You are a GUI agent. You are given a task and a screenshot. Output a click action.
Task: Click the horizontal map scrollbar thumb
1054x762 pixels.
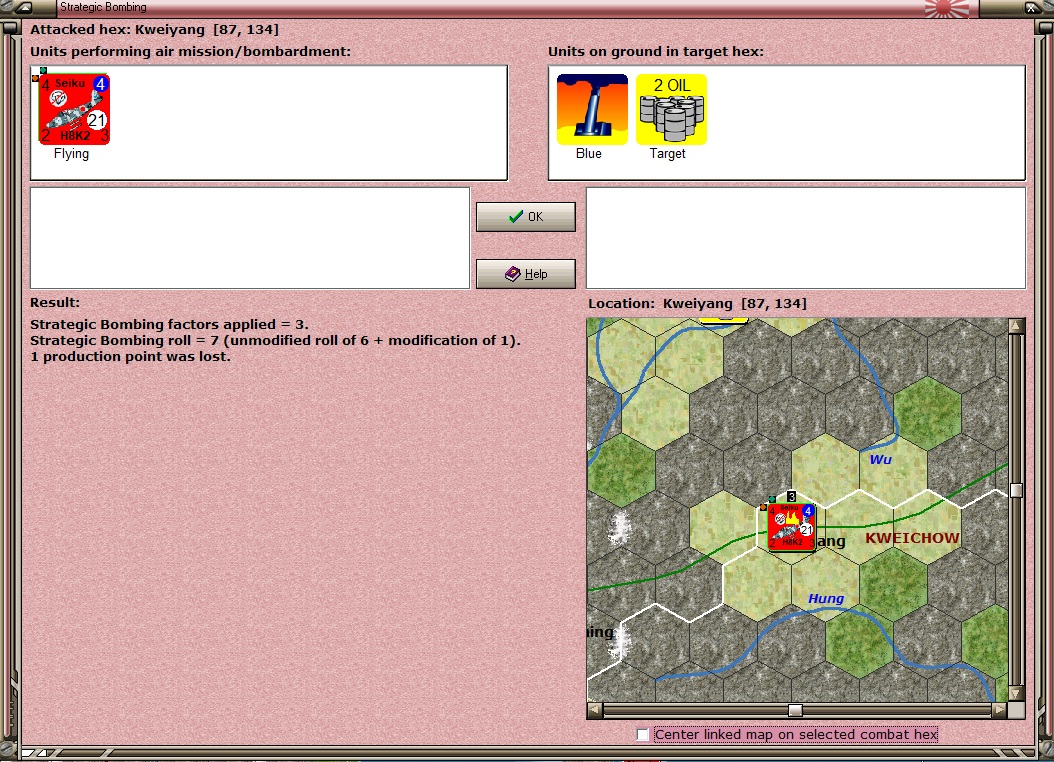click(x=795, y=710)
